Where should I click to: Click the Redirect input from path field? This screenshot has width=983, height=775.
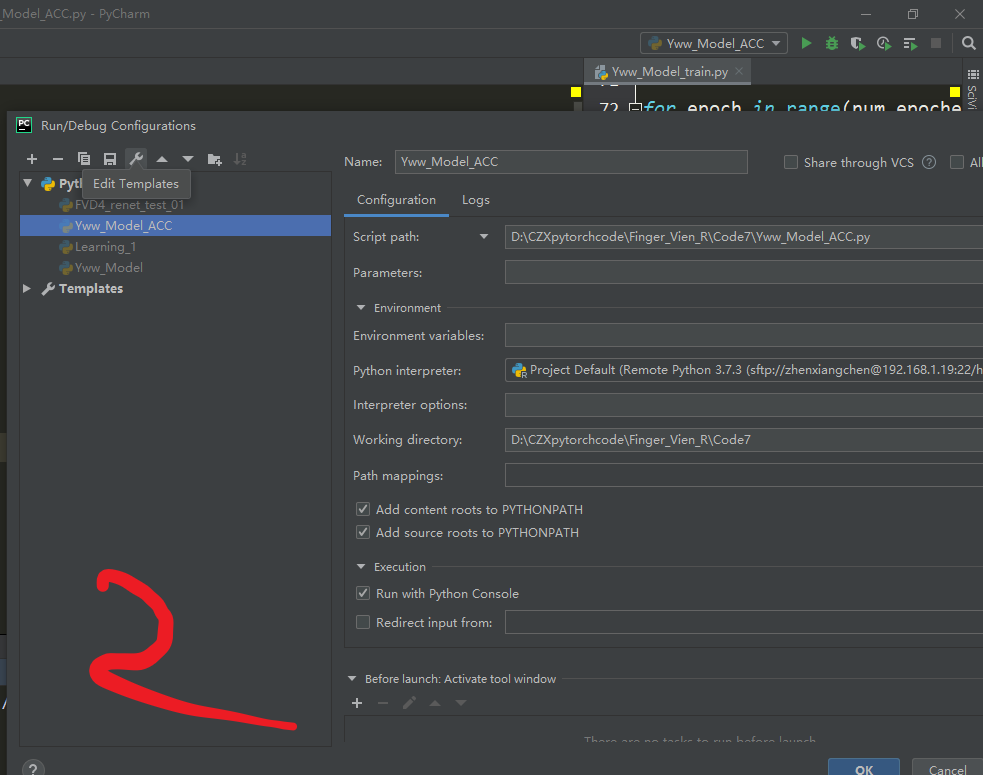click(744, 623)
